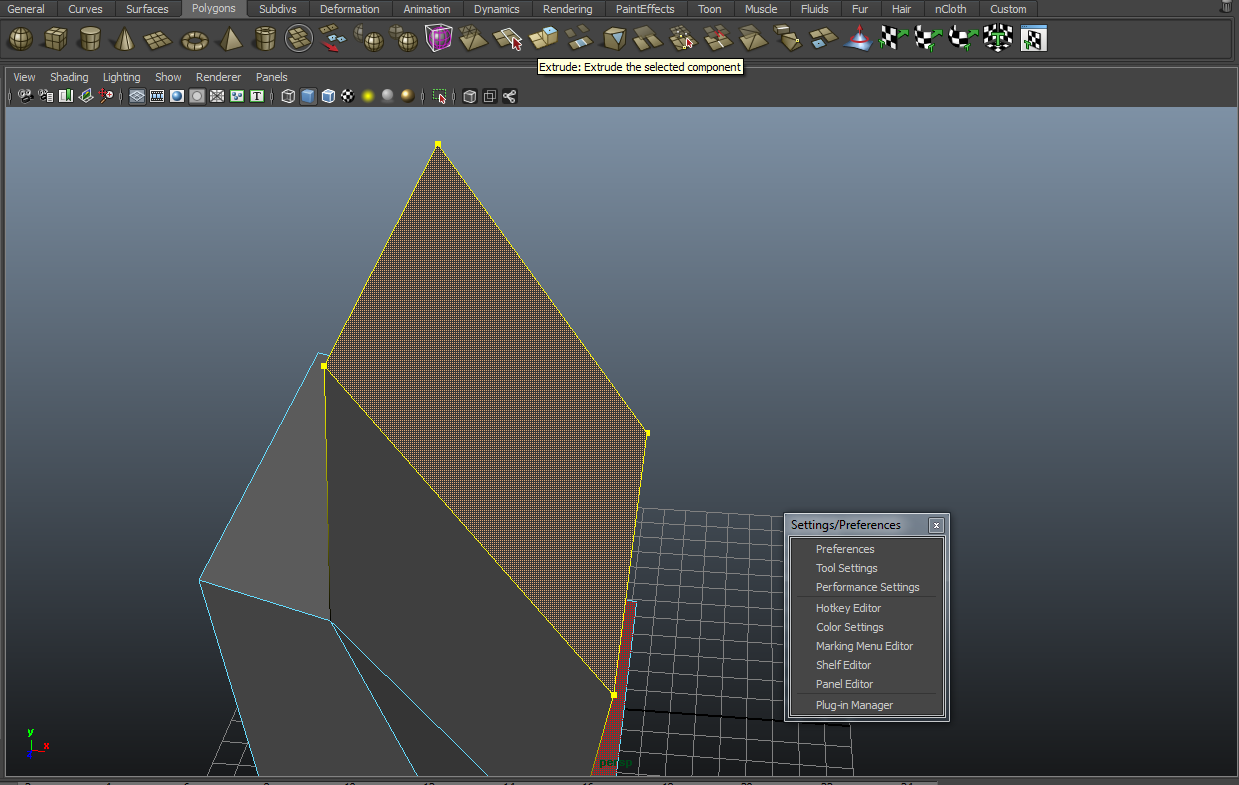
Task: Toggle the film gate display icon
Action: tap(156, 96)
